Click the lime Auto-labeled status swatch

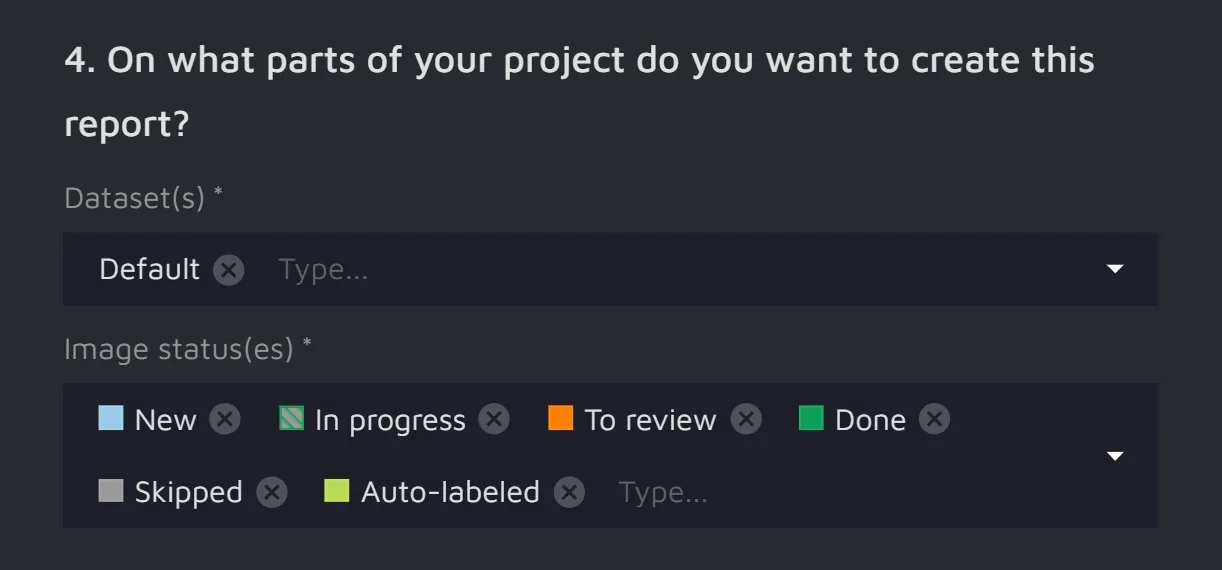click(337, 491)
